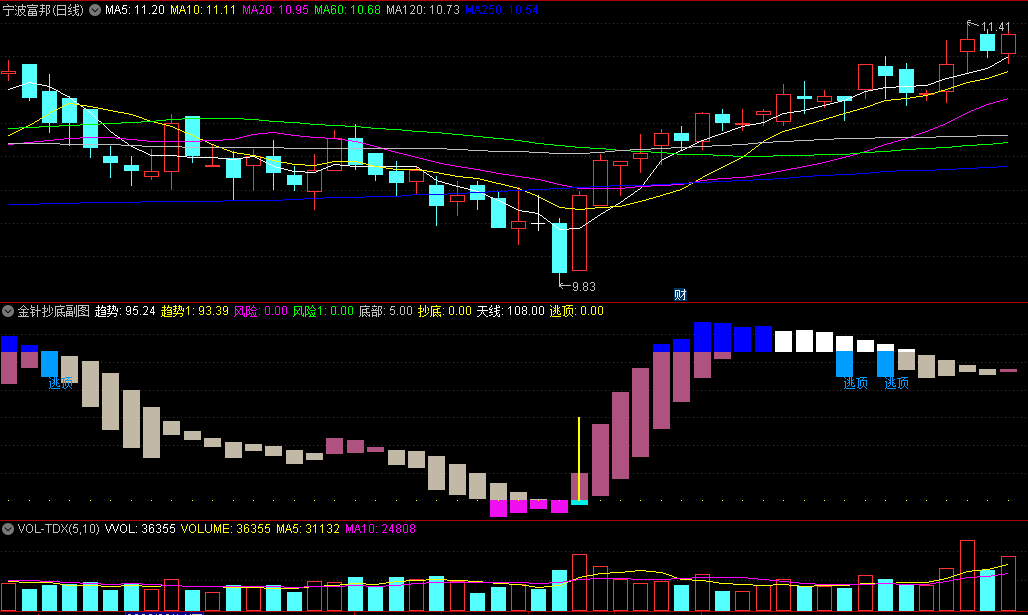Click the leftmost 逃顶 signal marker
Viewport: 1028px width, 615px height.
click(x=60, y=383)
